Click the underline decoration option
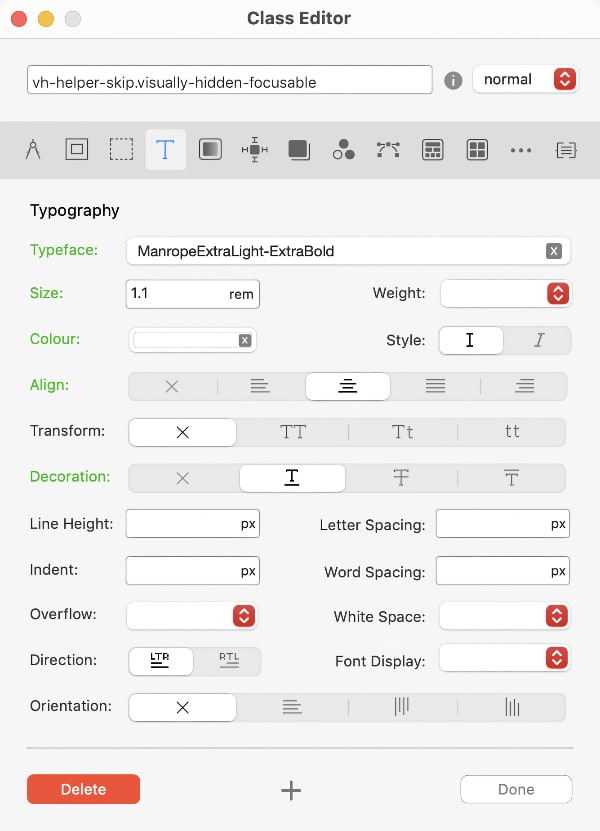 (292, 477)
